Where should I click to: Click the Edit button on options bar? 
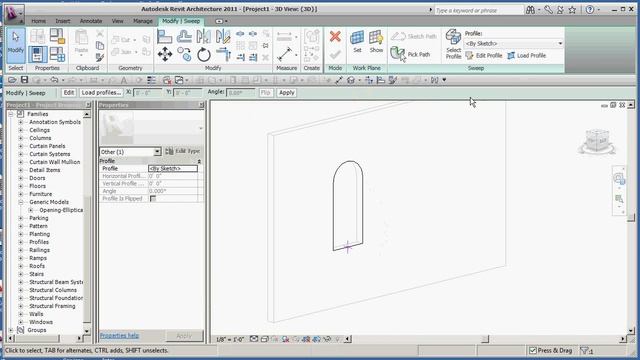click(x=69, y=93)
